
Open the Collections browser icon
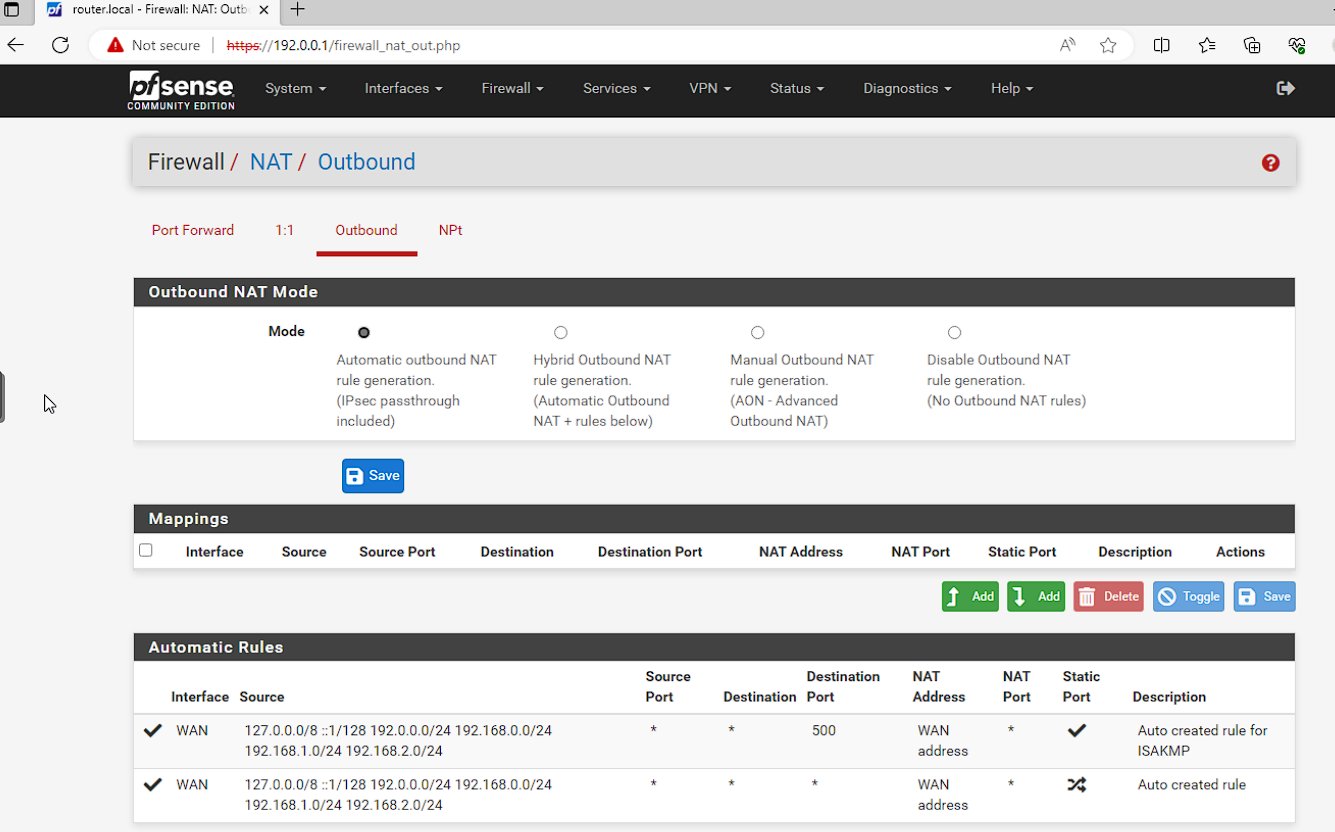click(x=1252, y=45)
